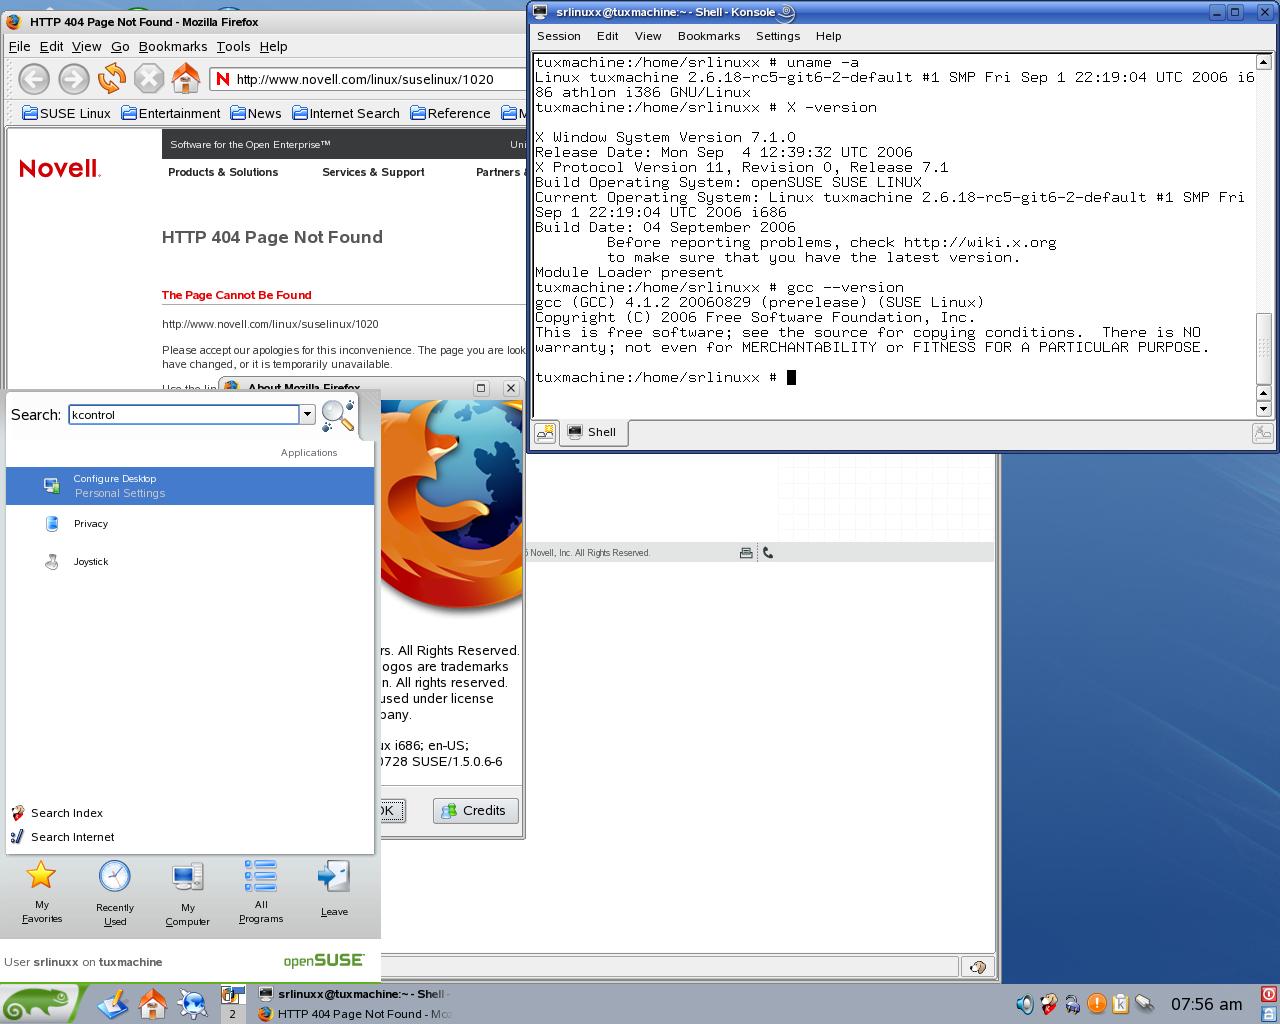Click Search Internet entry

point(62,837)
